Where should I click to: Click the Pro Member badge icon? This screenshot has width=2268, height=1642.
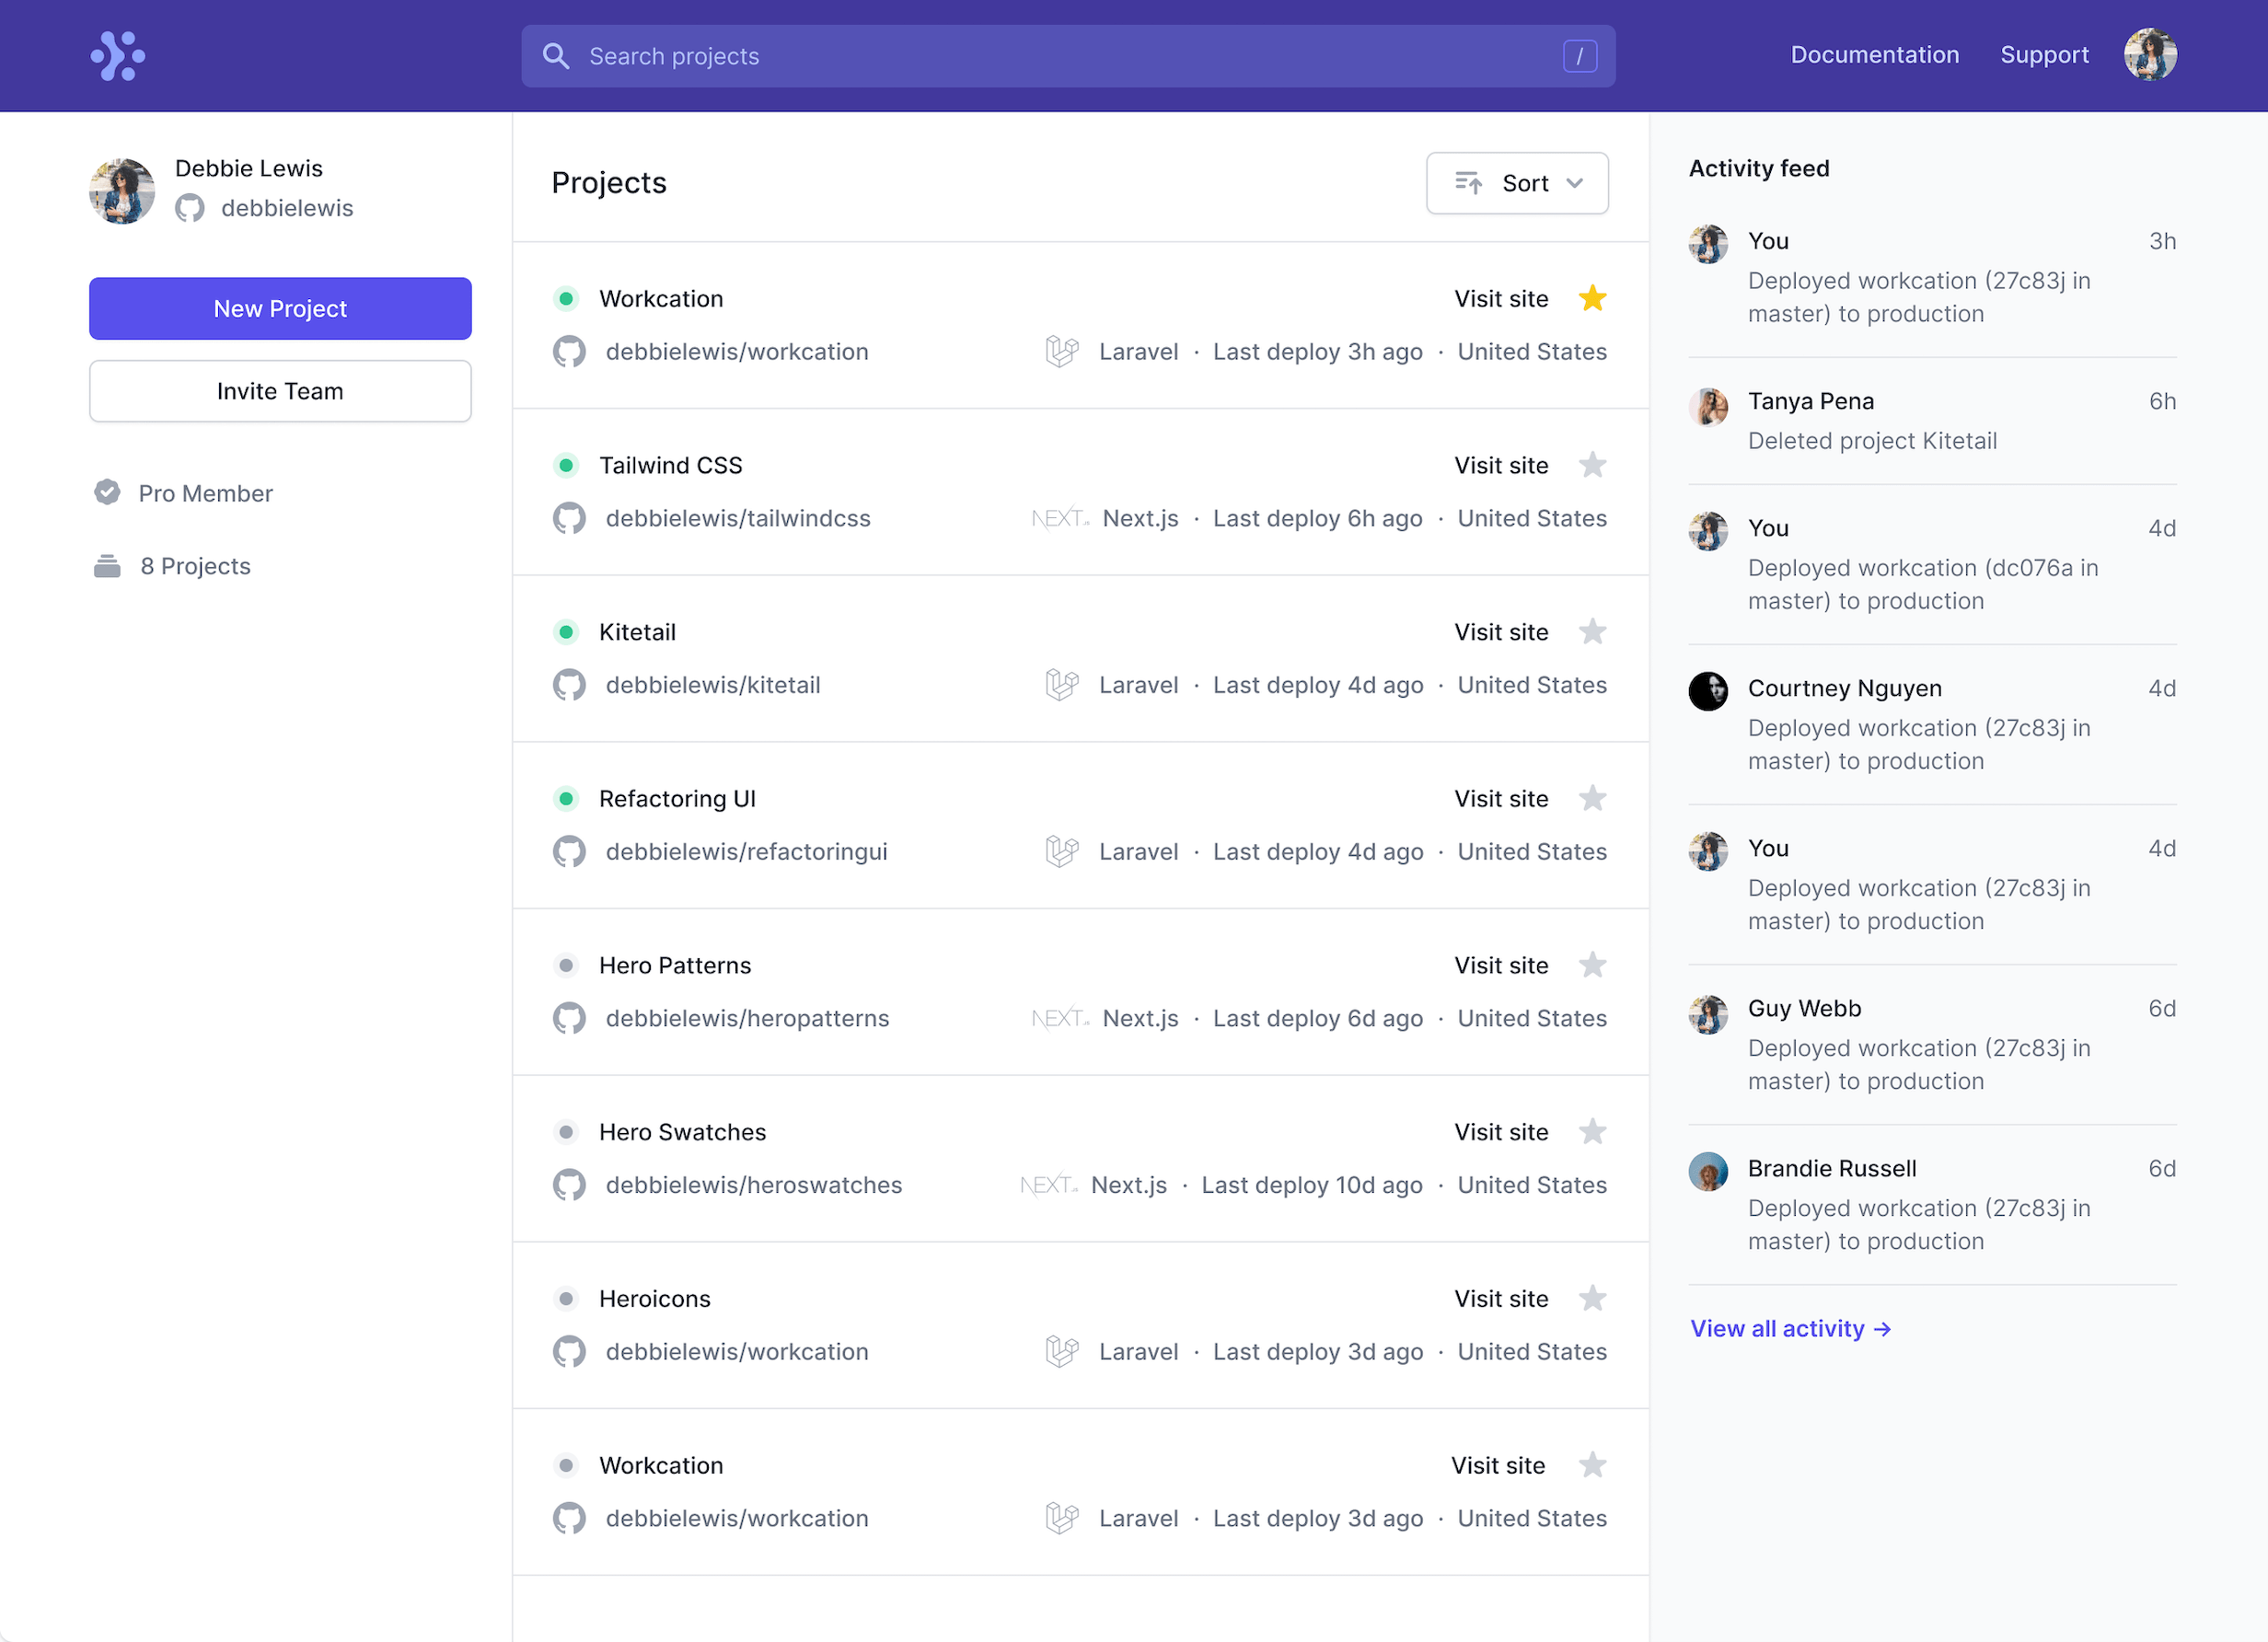click(x=107, y=492)
